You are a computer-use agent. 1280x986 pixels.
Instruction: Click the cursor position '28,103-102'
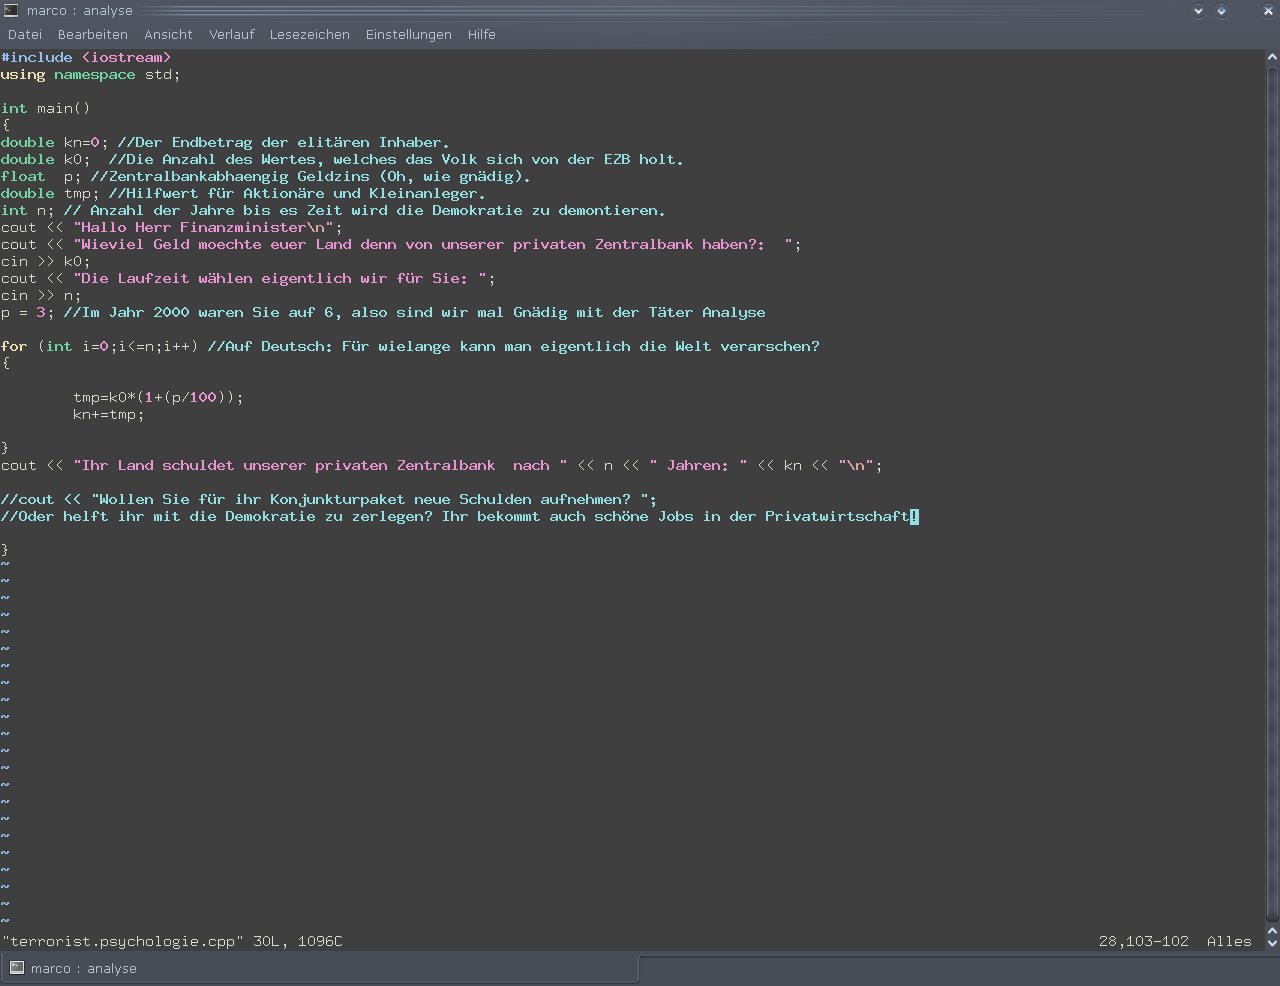(1144, 941)
